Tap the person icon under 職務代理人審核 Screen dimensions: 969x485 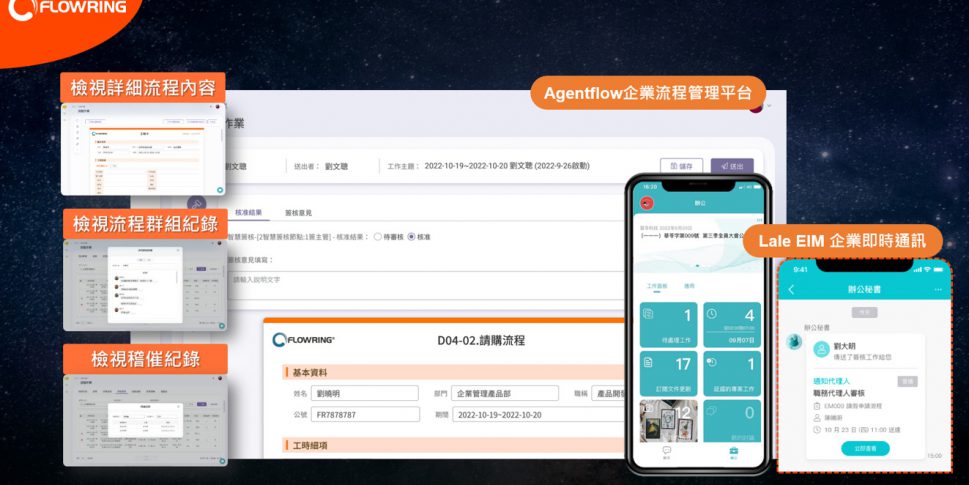[x=817, y=418]
